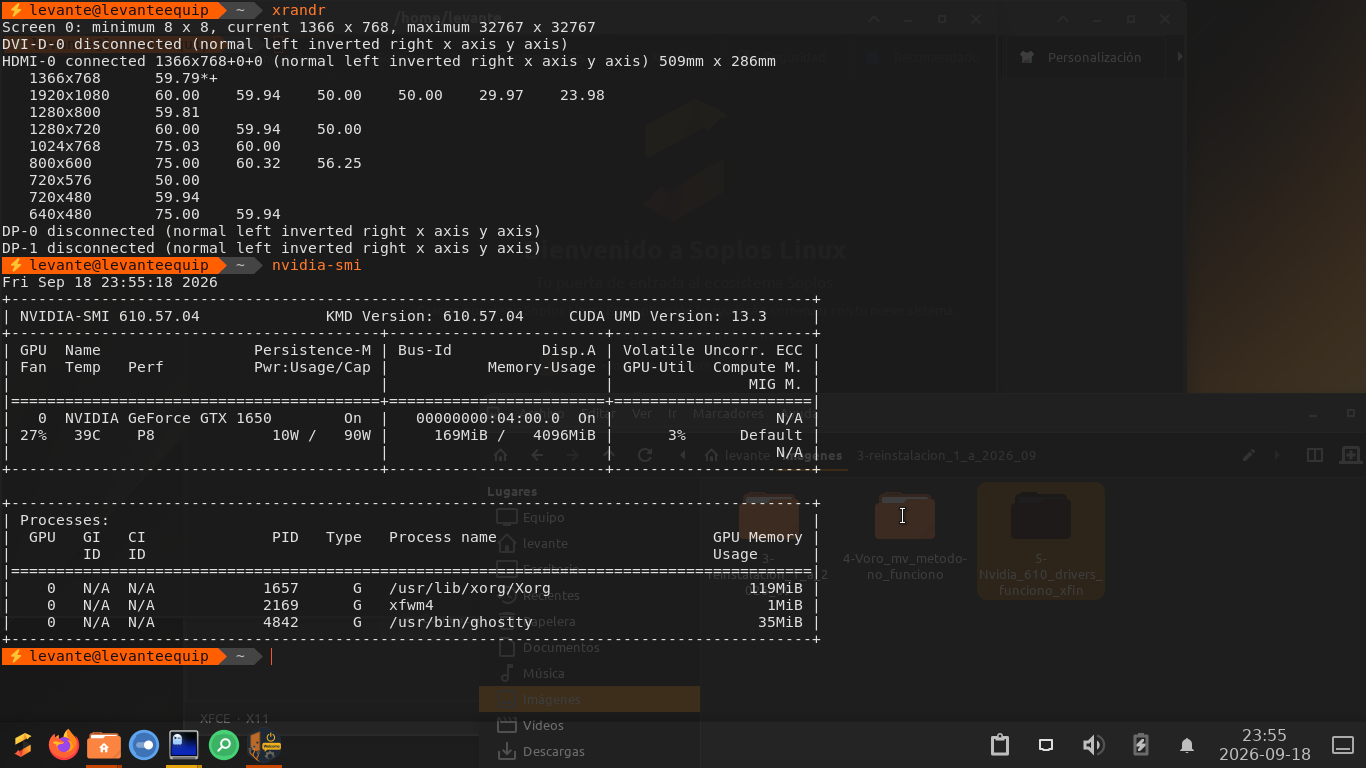Viewport: 1366px width, 768px height.
Task: Click the empty terminal prompt with the cursor
Action: coord(271,656)
